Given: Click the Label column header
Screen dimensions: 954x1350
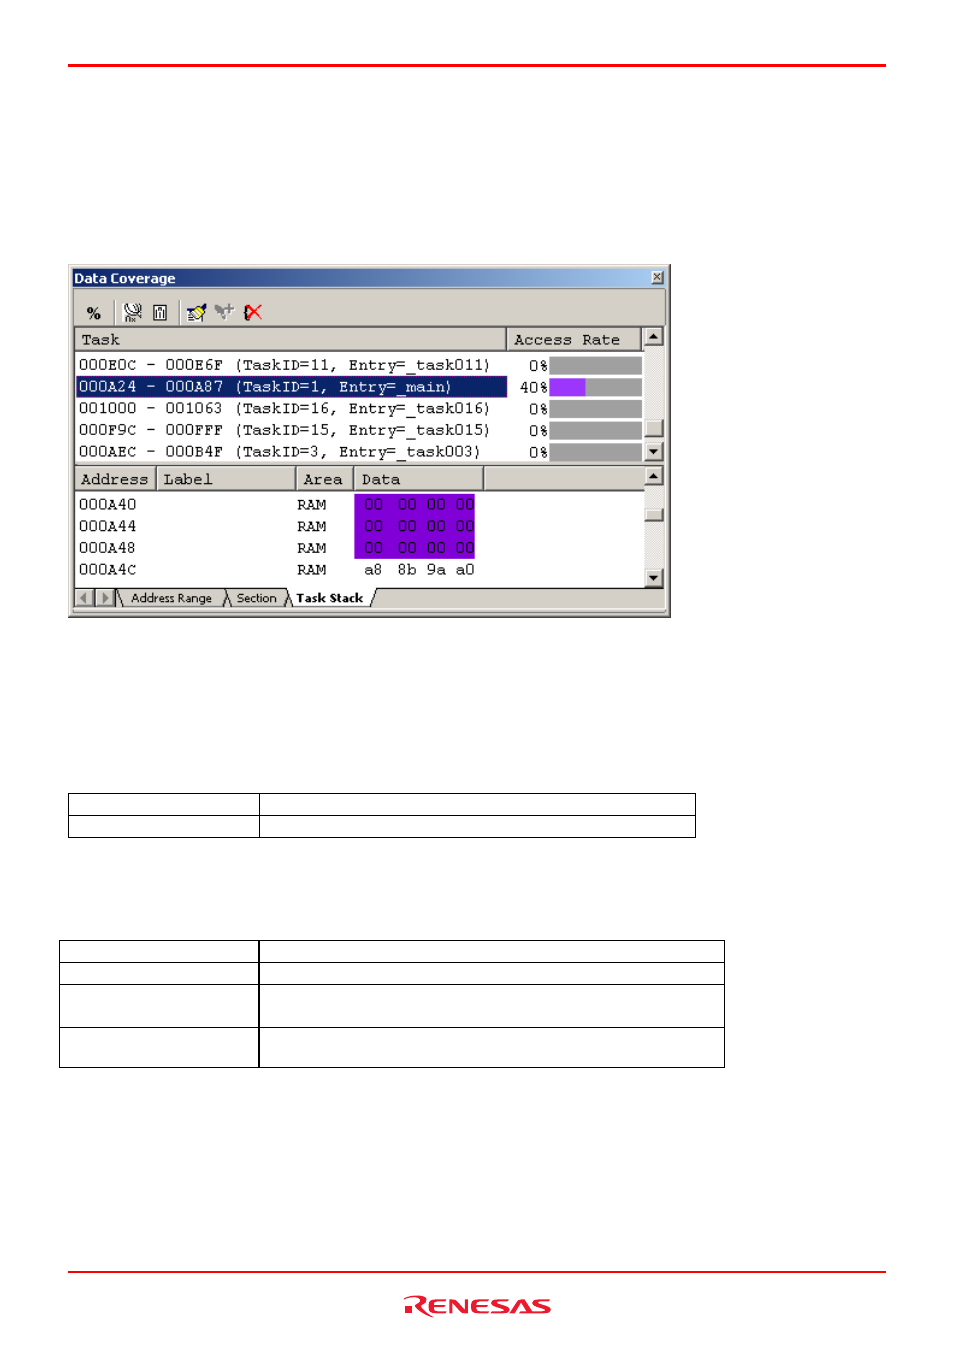Looking at the screenshot, I should (226, 479).
